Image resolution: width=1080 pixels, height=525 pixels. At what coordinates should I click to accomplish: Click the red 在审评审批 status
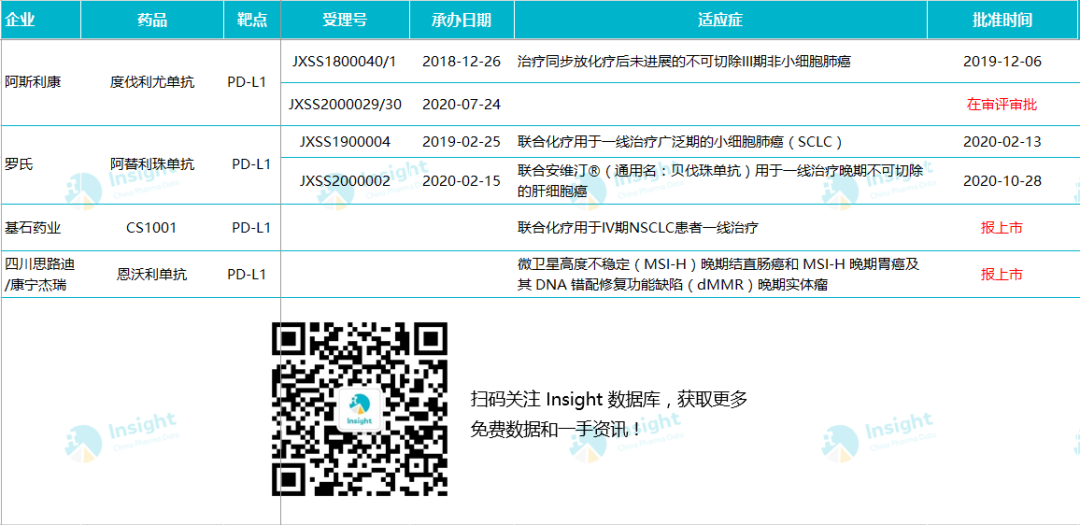1002,105
